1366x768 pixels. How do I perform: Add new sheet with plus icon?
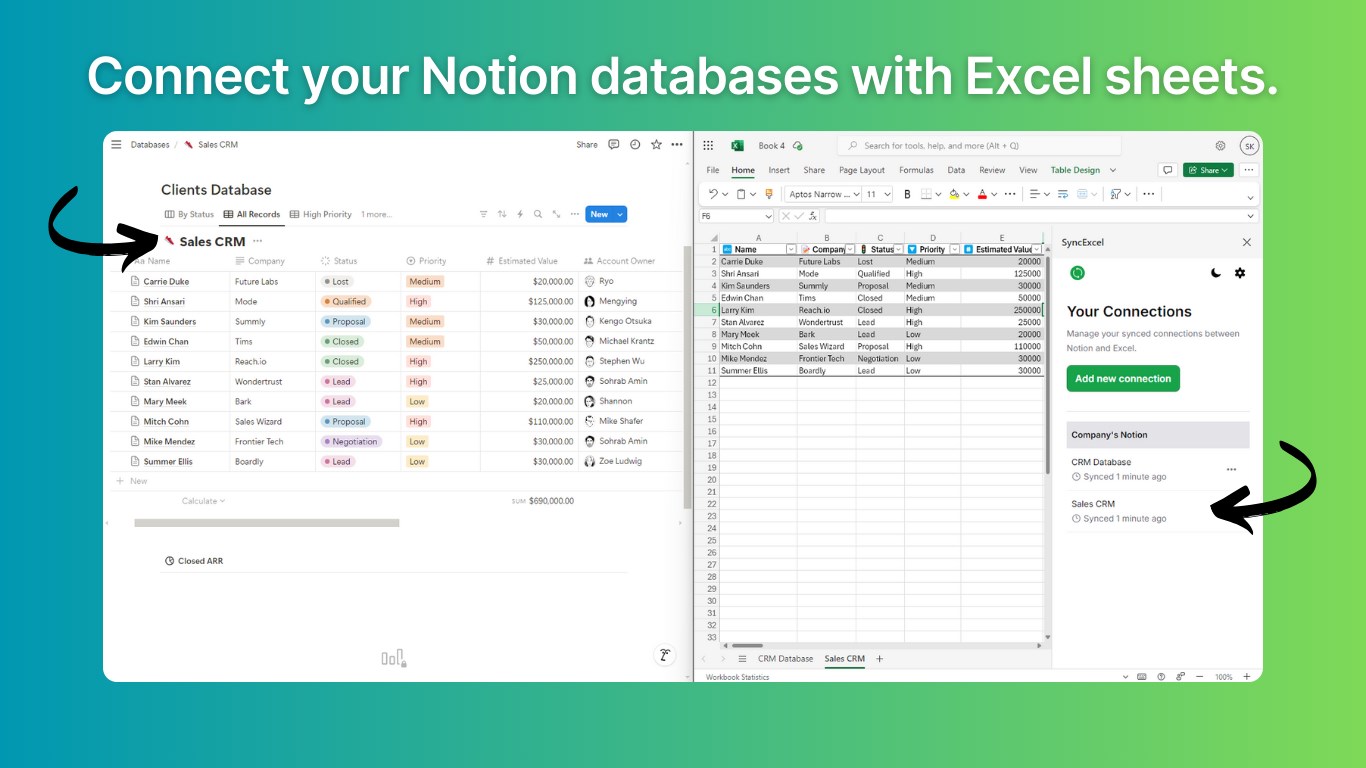tap(880, 659)
